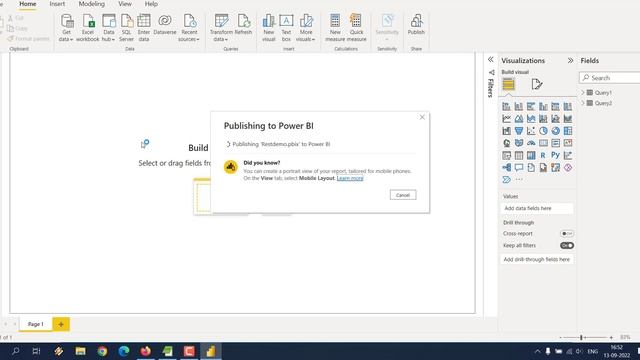This screenshot has width=640, height=360.
Task: Select the Treemap visual
Action: point(568,131)
